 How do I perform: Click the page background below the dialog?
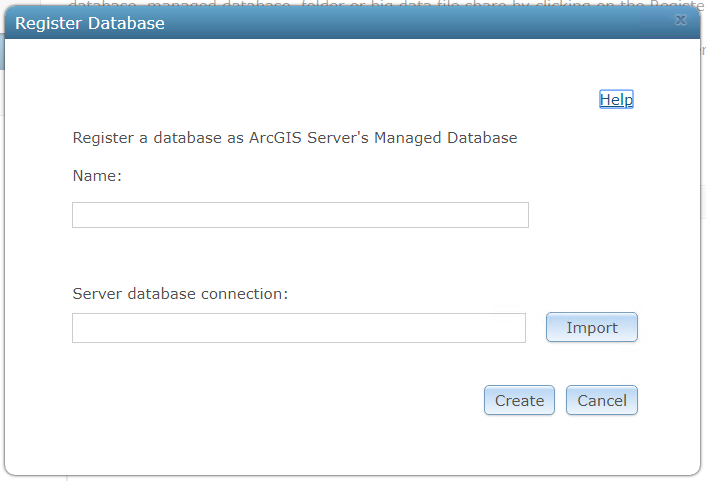click(x=350, y=478)
